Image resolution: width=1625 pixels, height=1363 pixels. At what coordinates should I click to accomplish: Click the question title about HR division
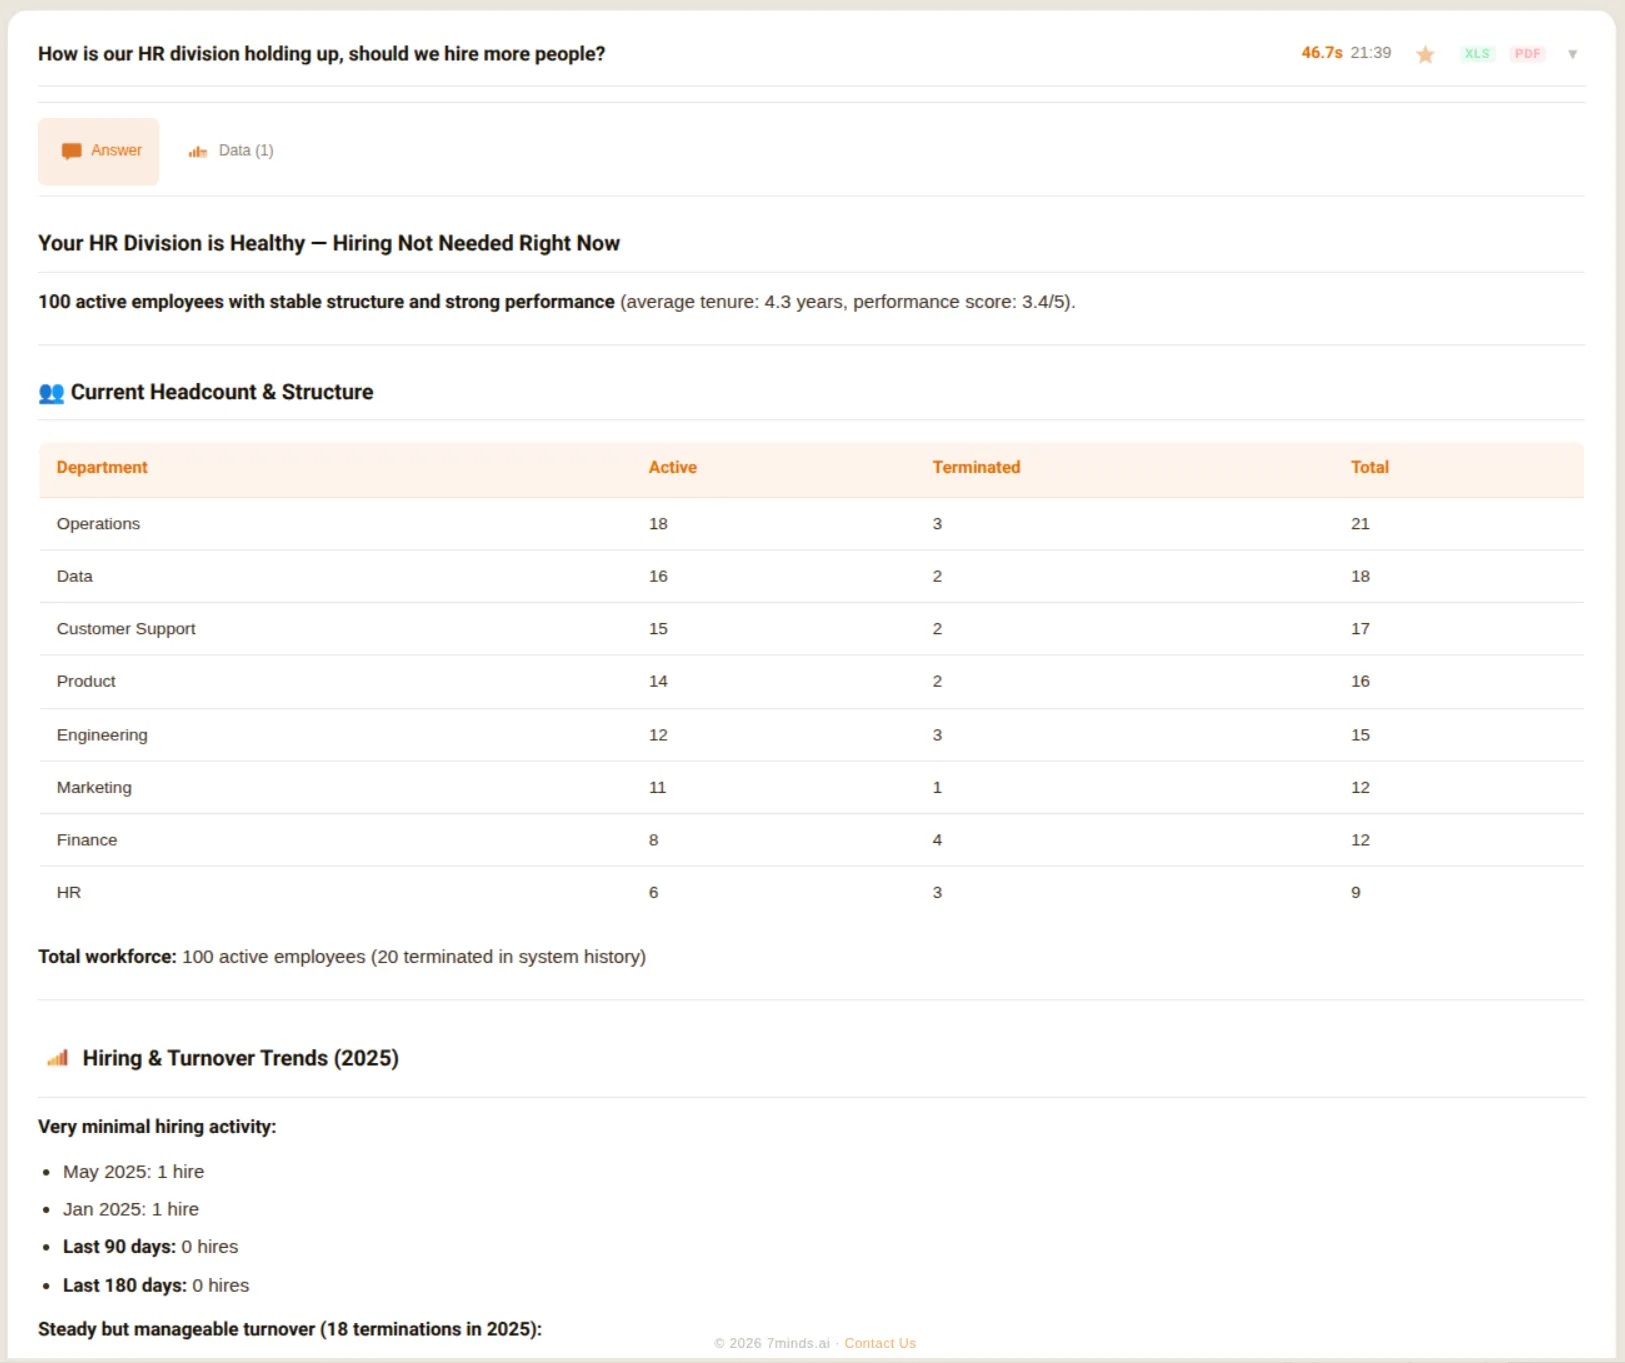point(321,54)
